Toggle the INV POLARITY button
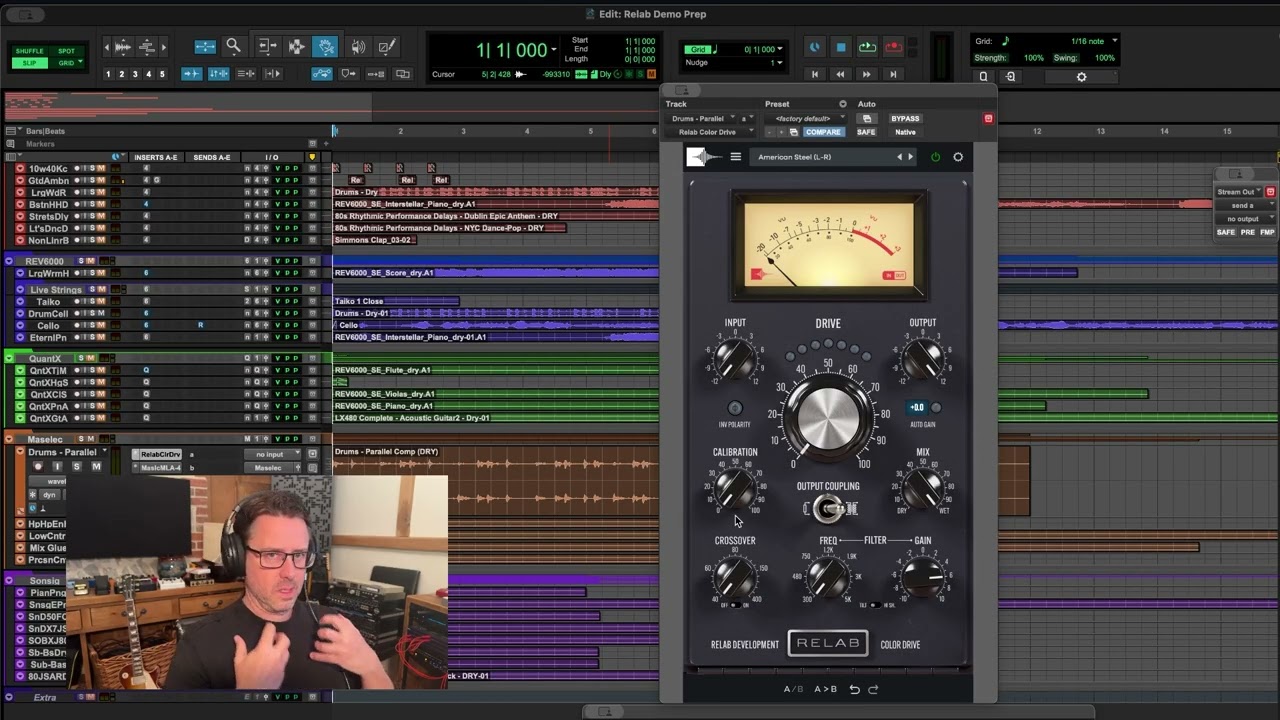The width and height of the screenshot is (1280, 720). (735, 408)
